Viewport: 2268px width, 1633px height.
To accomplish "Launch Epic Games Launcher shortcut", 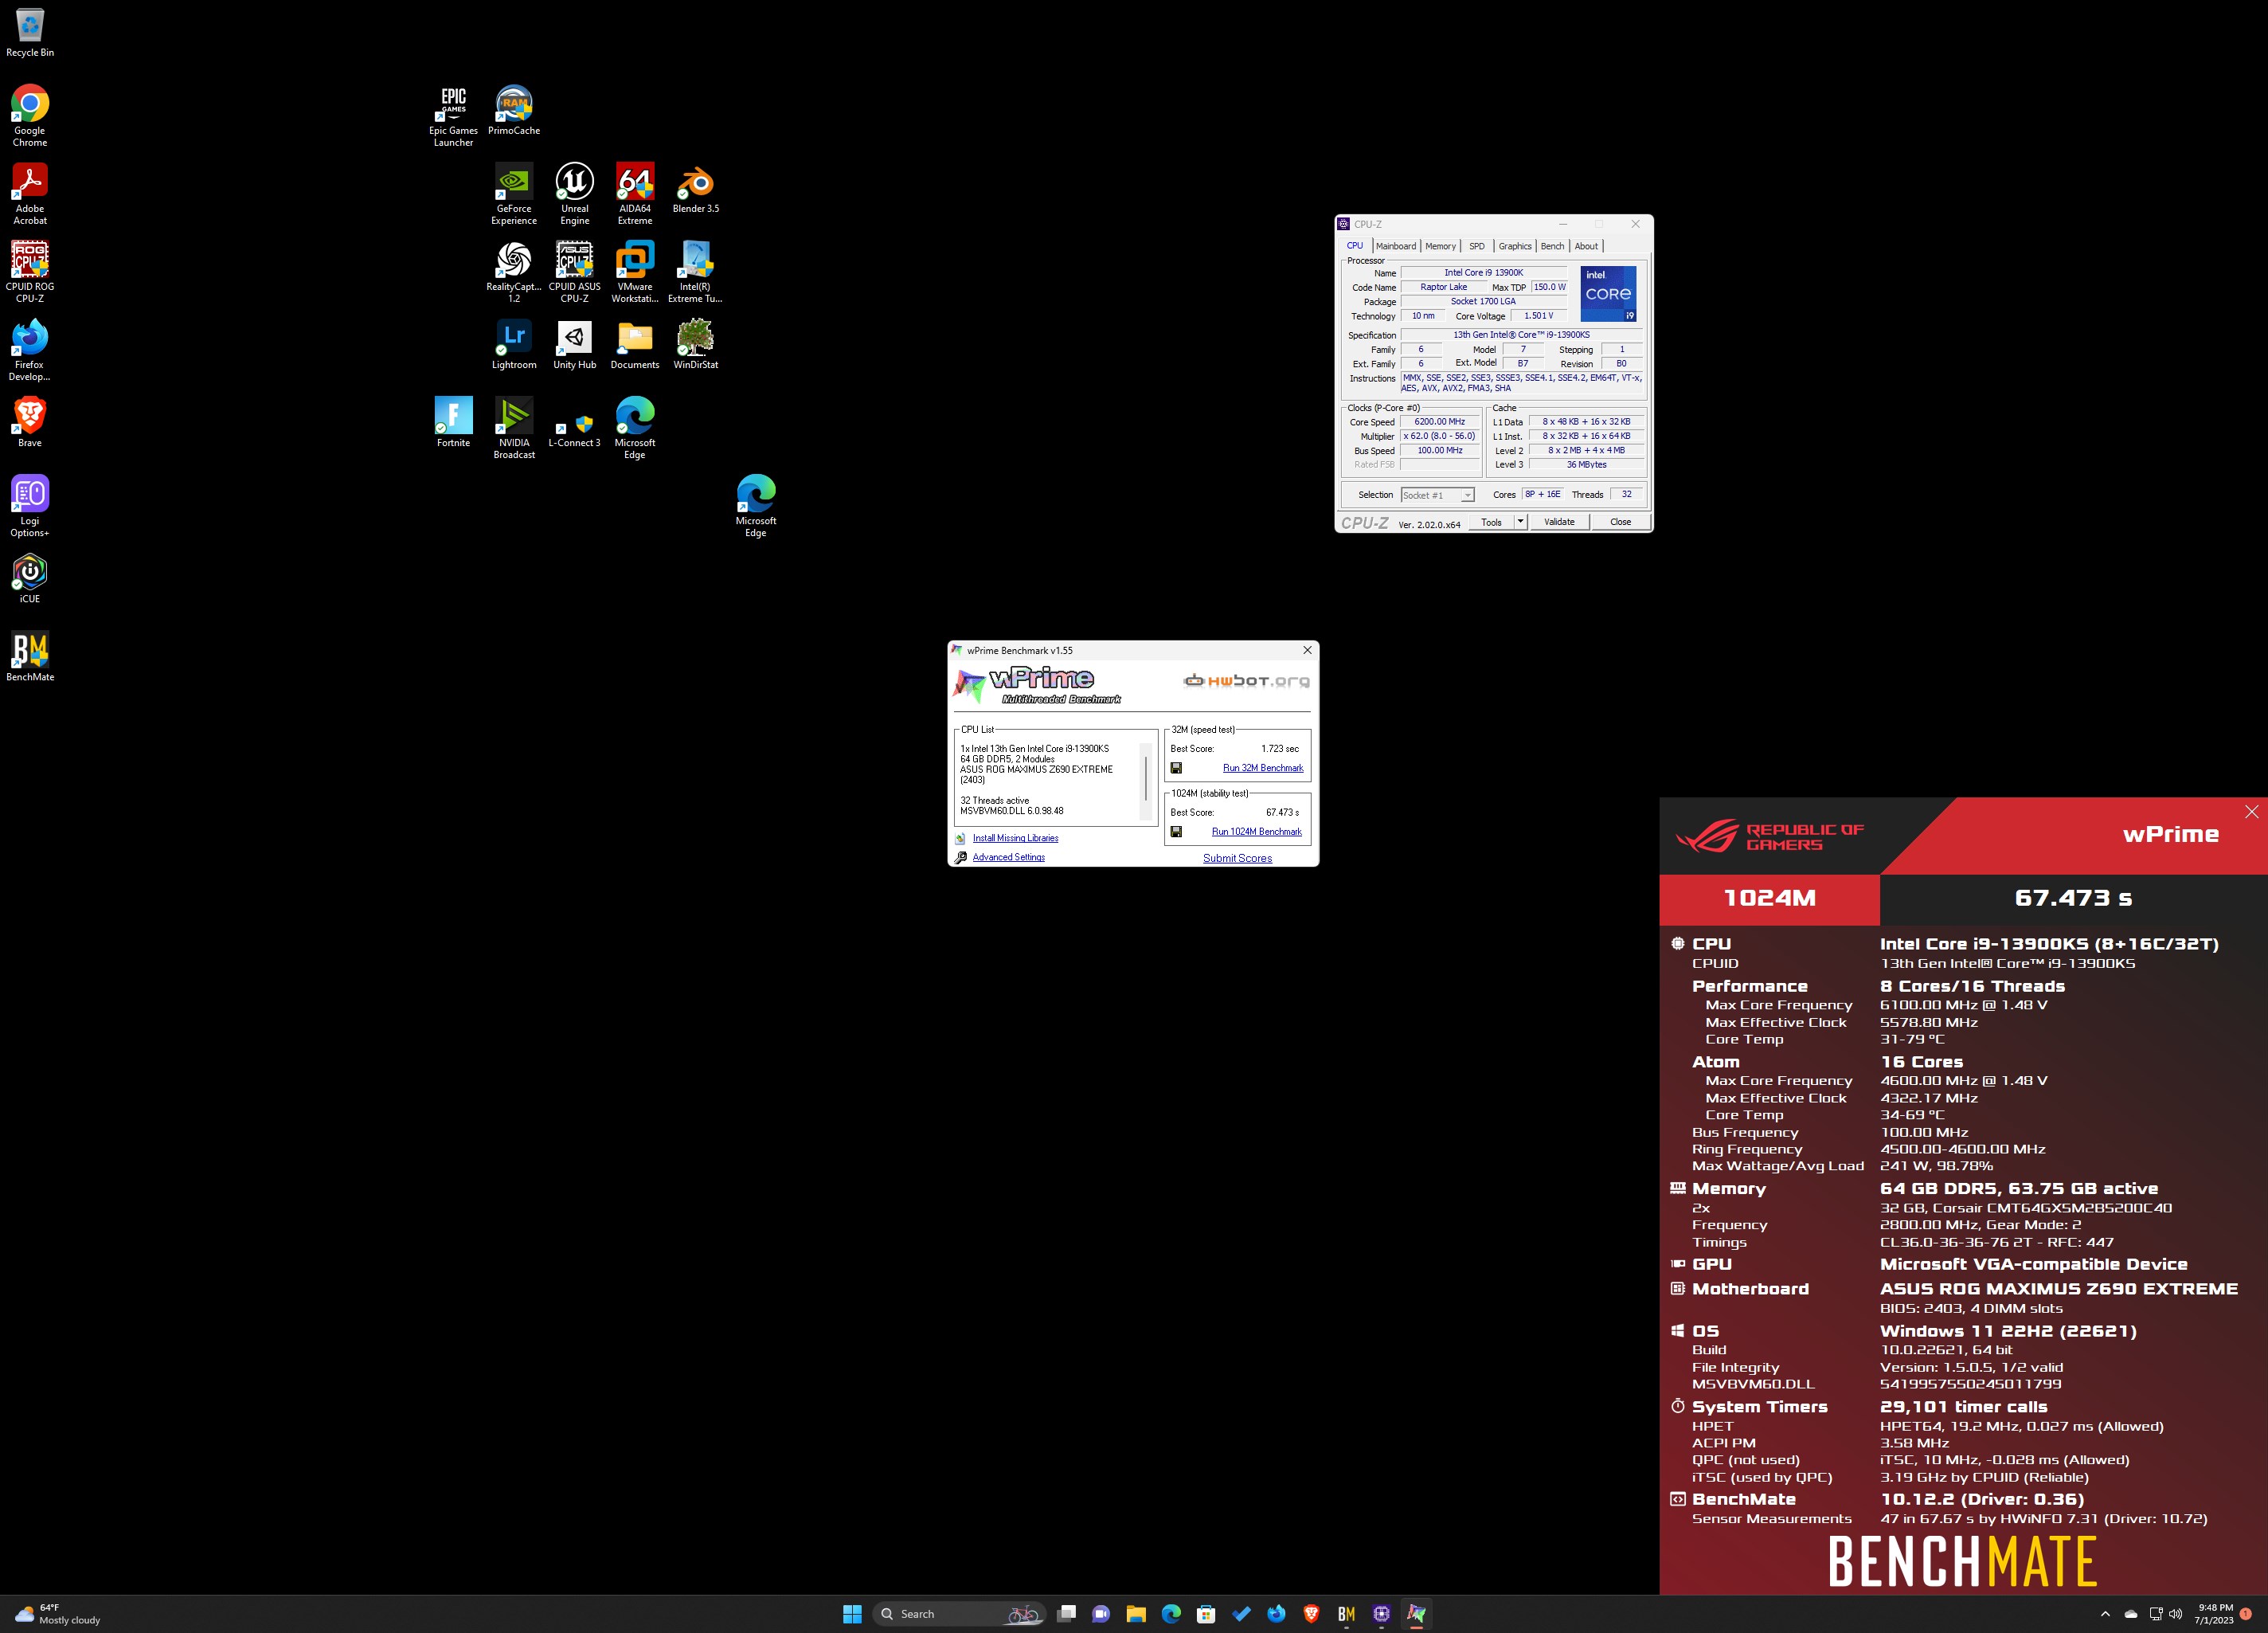I will click(454, 116).
